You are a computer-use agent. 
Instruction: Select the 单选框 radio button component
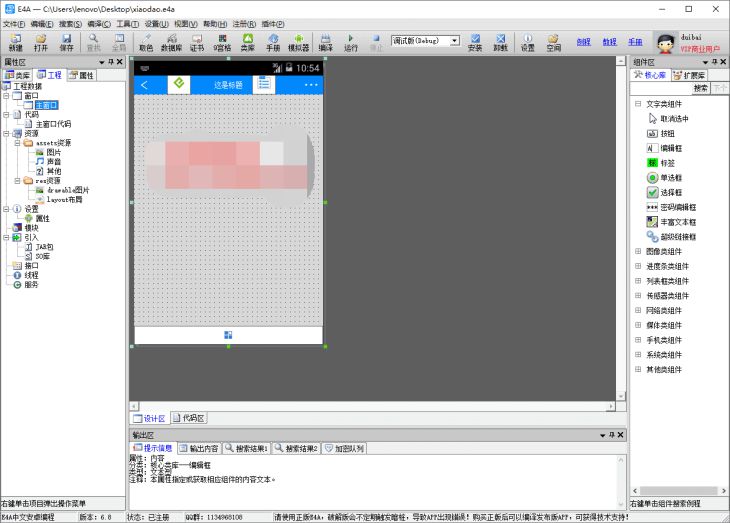click(665, 178)
